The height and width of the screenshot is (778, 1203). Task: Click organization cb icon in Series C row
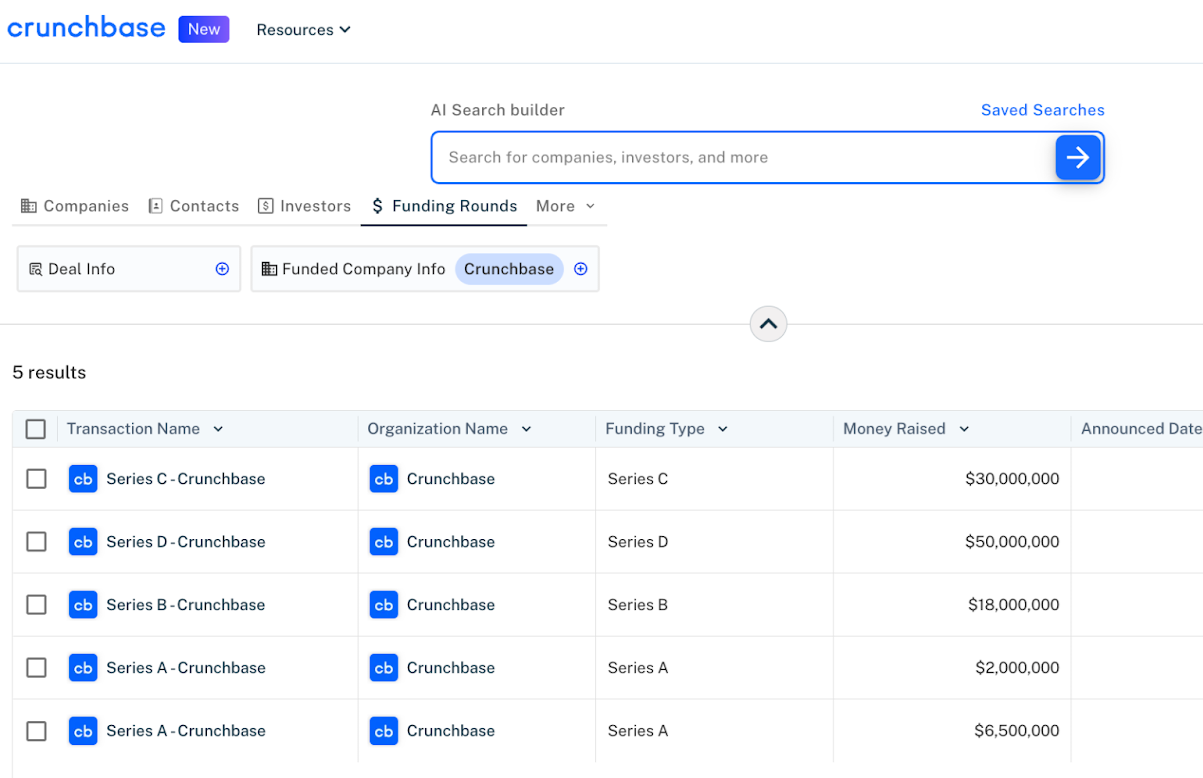[x=384, y=479]
